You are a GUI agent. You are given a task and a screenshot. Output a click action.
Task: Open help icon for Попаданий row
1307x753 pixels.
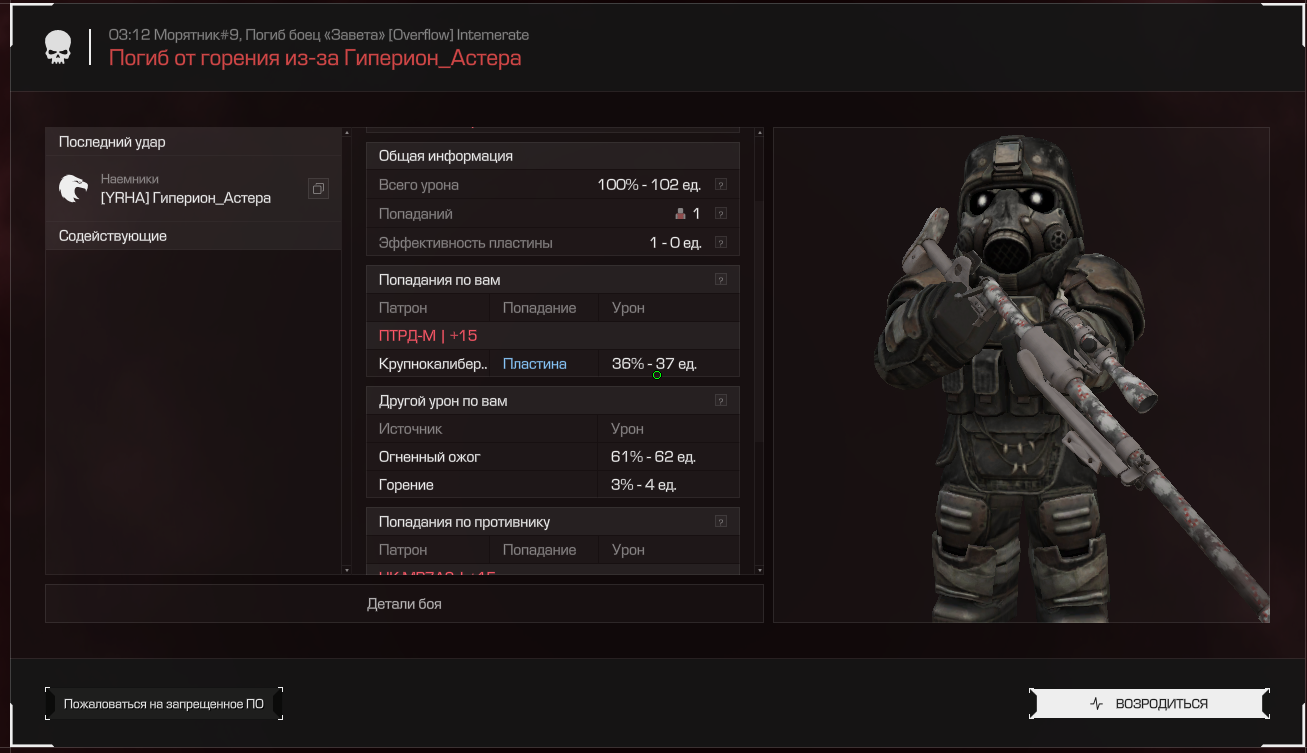point(720,214)
